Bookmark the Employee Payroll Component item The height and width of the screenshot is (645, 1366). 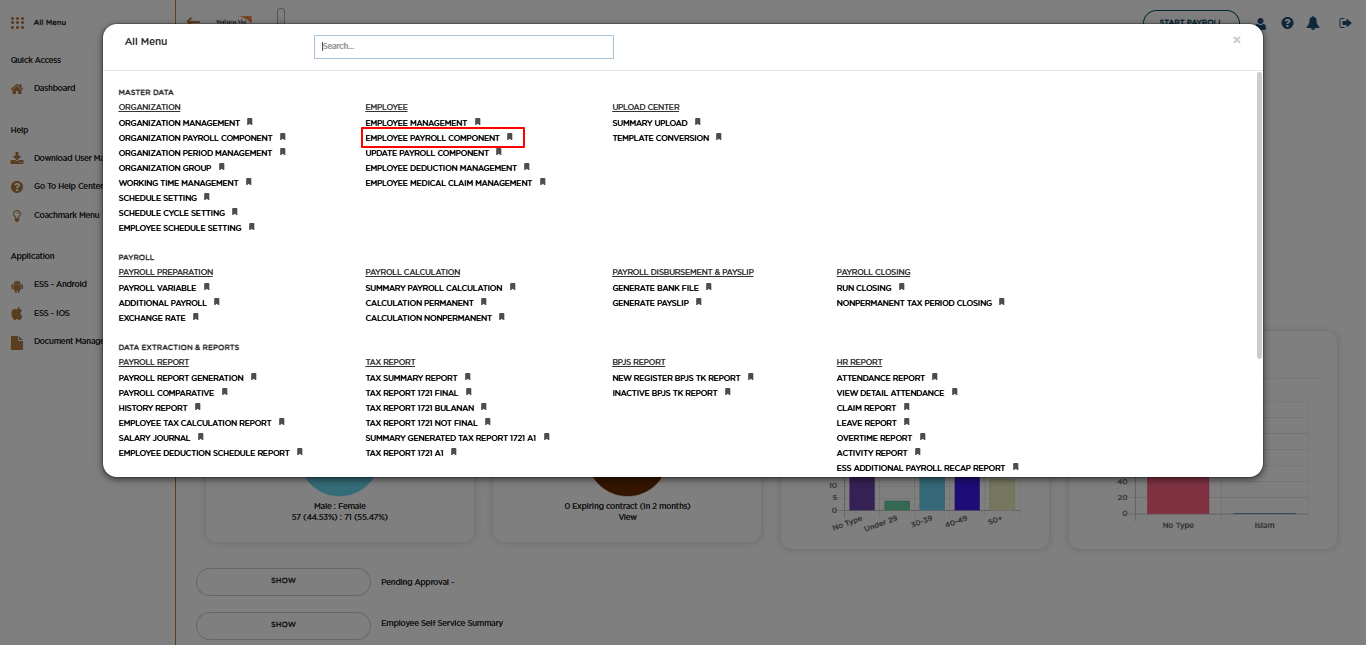pyautogui.click(x=510, y=137)
